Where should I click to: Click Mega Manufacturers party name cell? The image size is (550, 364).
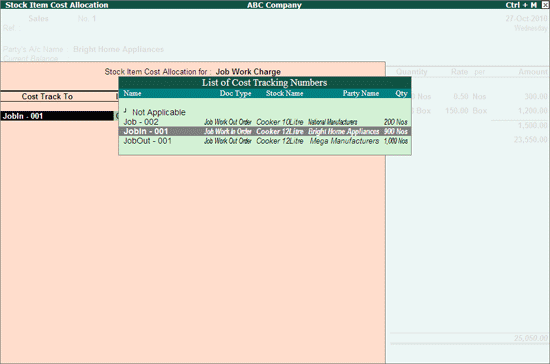pos(344,141)
